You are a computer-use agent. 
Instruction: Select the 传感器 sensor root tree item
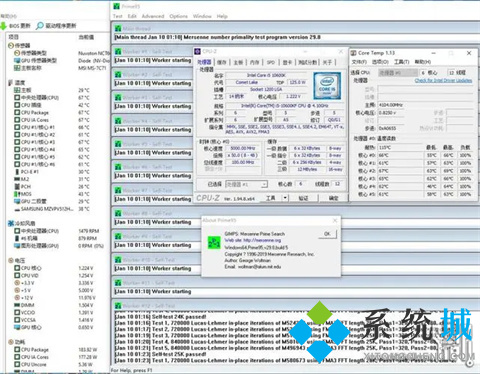(x=22, y=45)
